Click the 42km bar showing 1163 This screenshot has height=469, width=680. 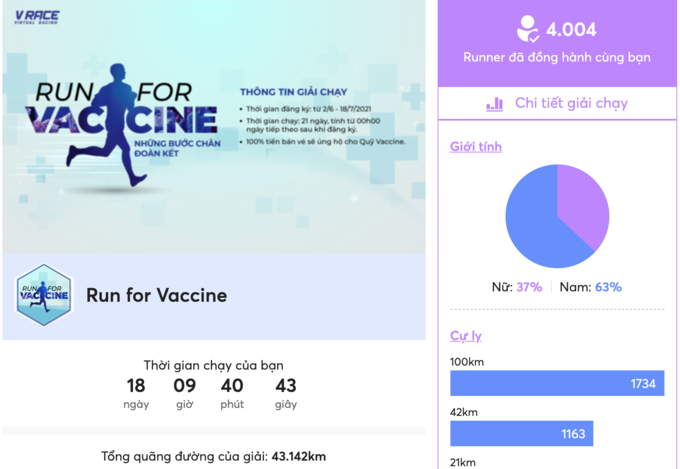click(521, 433)
